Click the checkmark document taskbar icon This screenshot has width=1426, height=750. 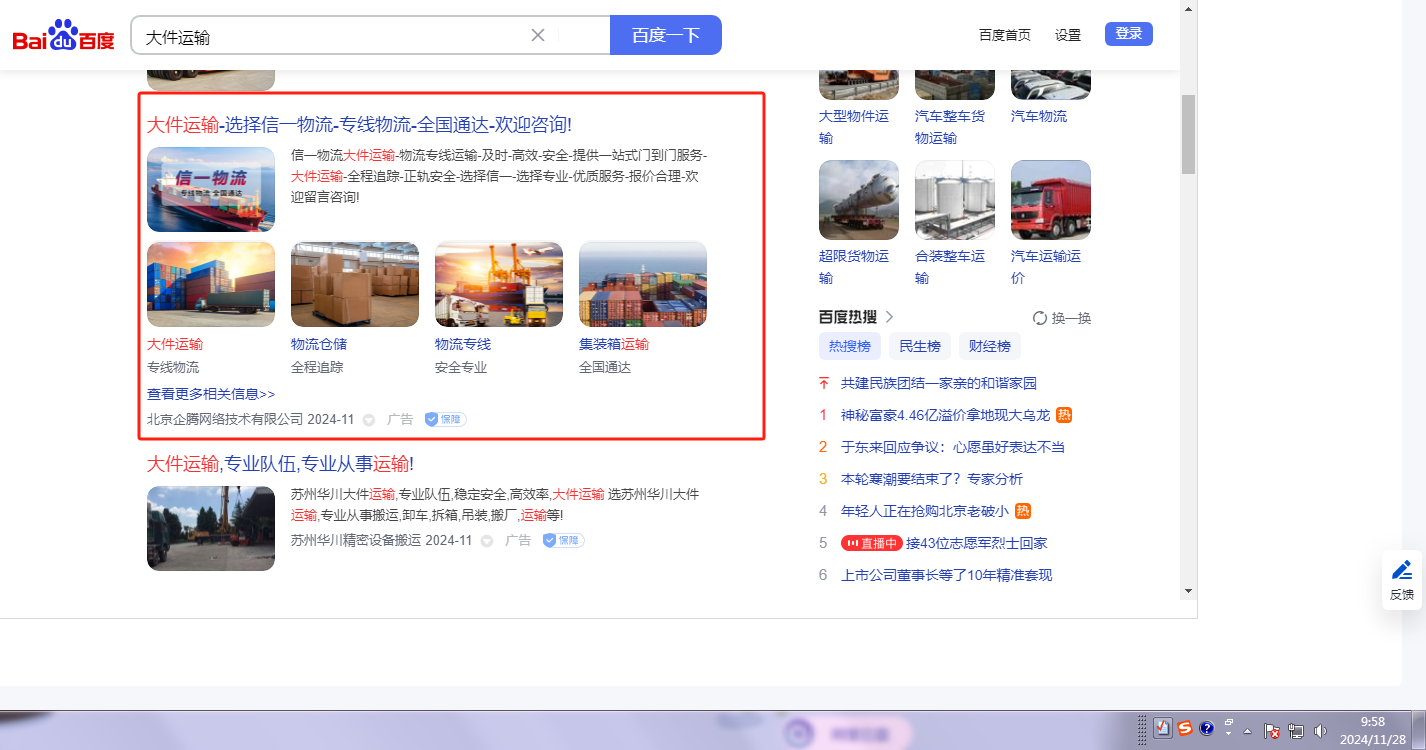pyautogui.click(x=1162, y=728)
